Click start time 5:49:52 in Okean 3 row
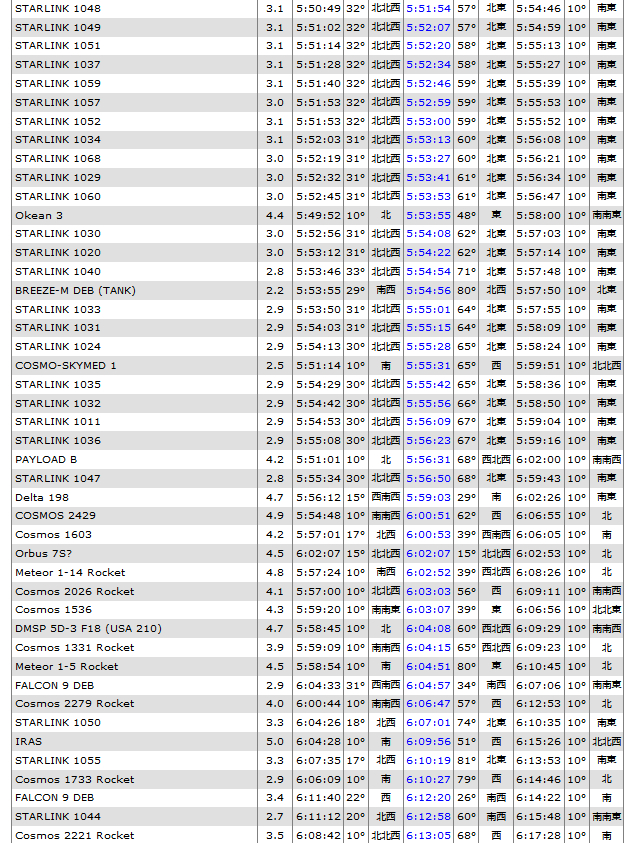Image resolution: width=637 pixels, height=843 pixels. click(318, 215)
